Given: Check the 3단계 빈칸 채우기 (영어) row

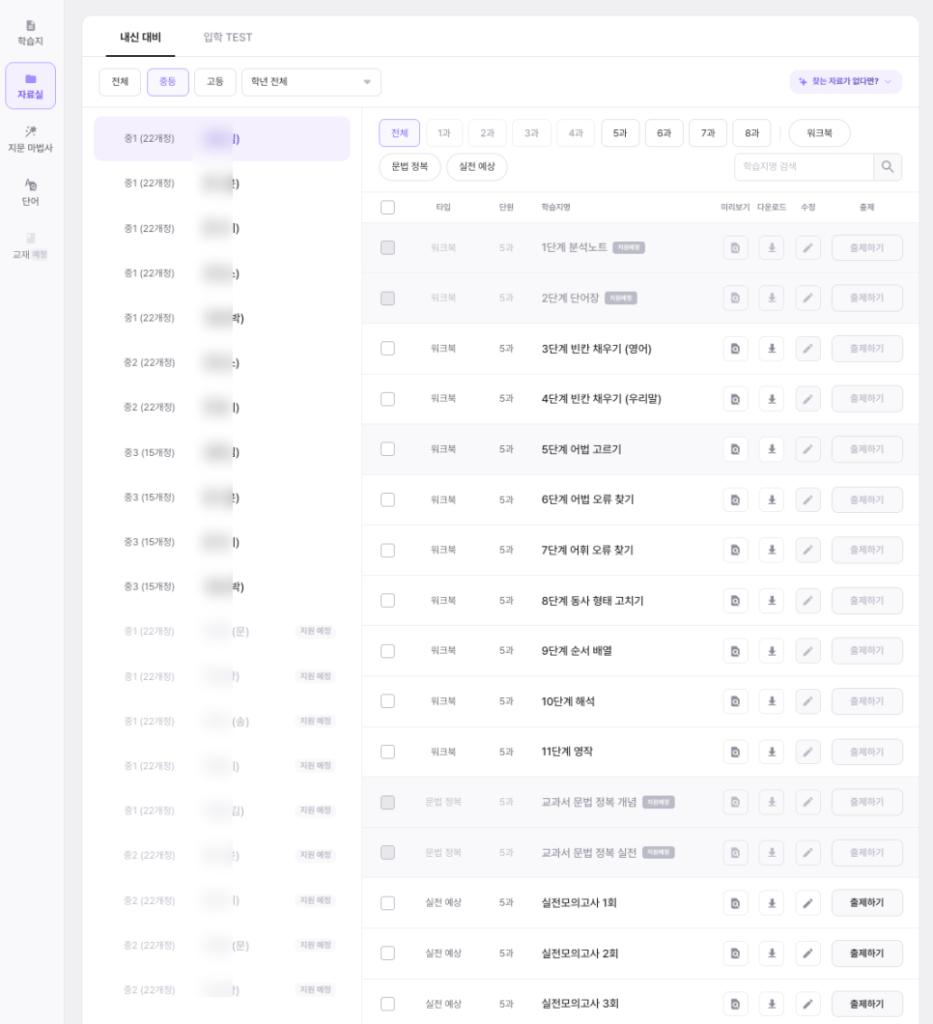Looking at the screenshot, I should tap(388, 349).
